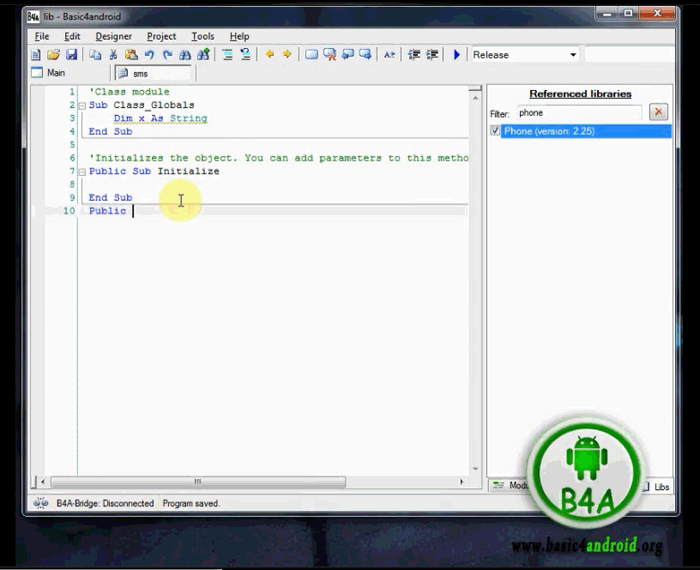The height and width of the screenshot is (570, 700).
Task: Open the Designer menu
Action: click(x=113, y=36)
